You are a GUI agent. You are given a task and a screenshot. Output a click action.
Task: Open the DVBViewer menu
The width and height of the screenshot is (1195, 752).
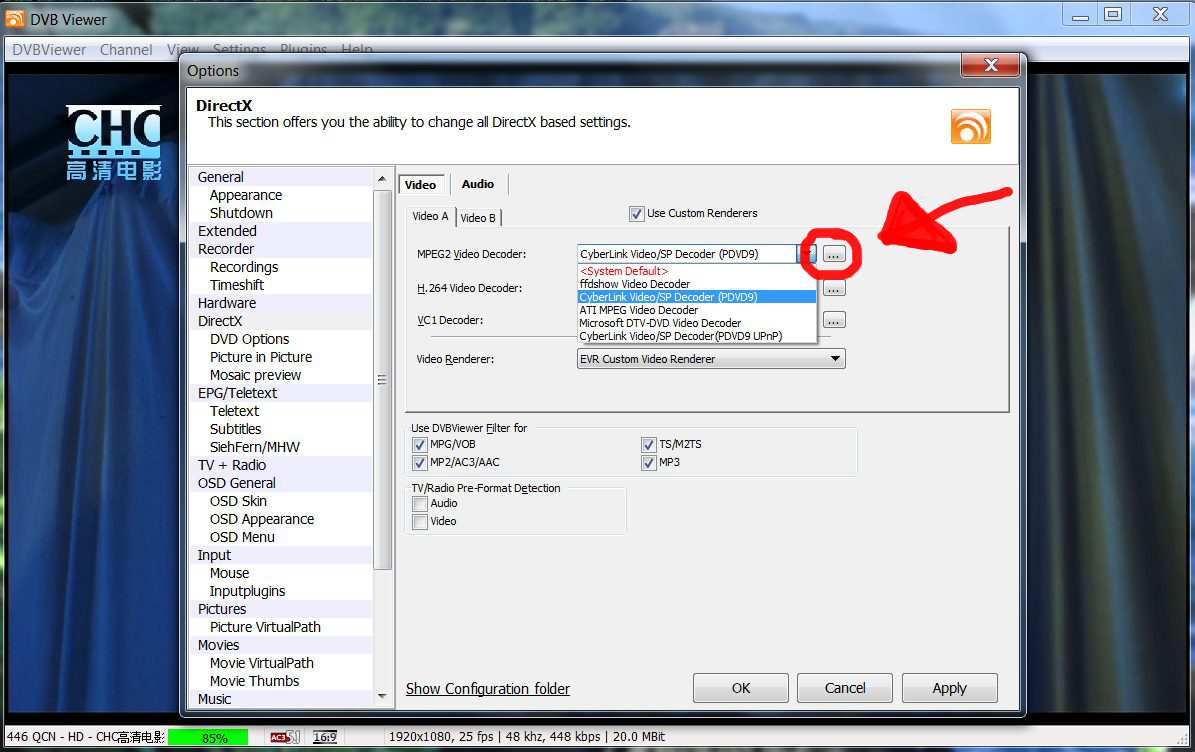tap(49, 50)
